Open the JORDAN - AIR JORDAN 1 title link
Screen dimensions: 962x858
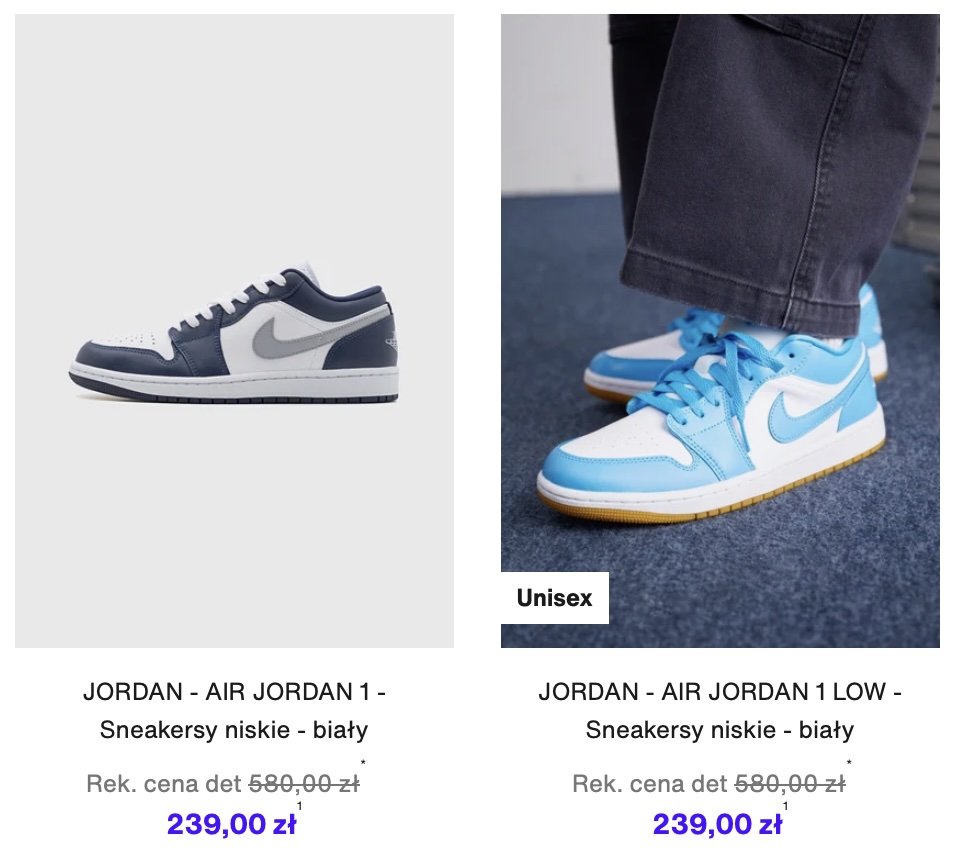point(234,692)
